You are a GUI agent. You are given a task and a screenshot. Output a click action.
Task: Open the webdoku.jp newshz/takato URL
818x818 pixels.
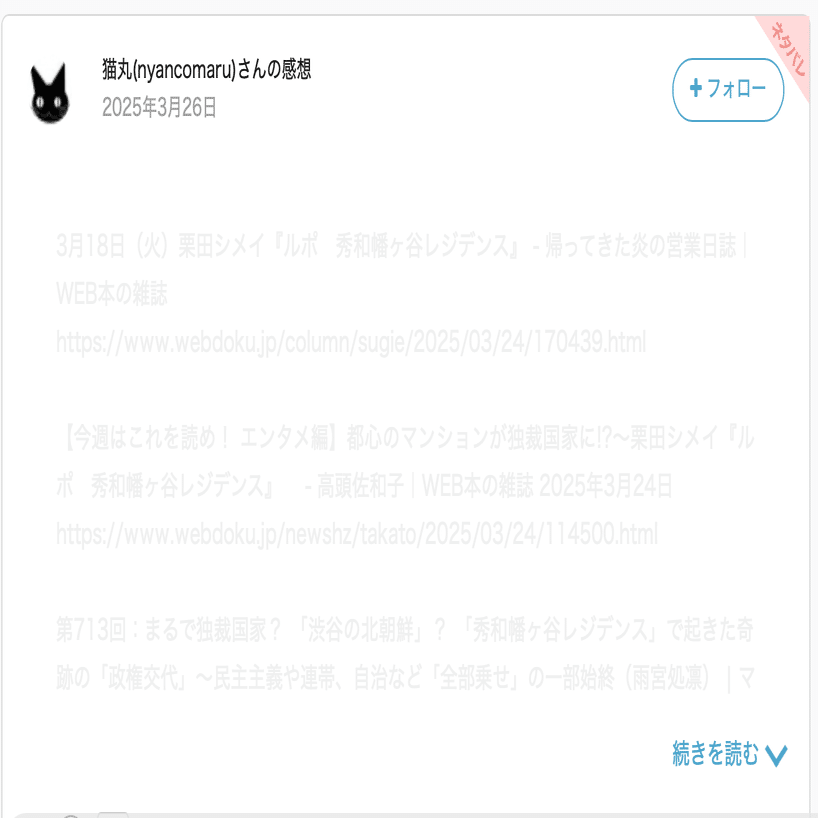pyautogui.click(x=357, y=535)
